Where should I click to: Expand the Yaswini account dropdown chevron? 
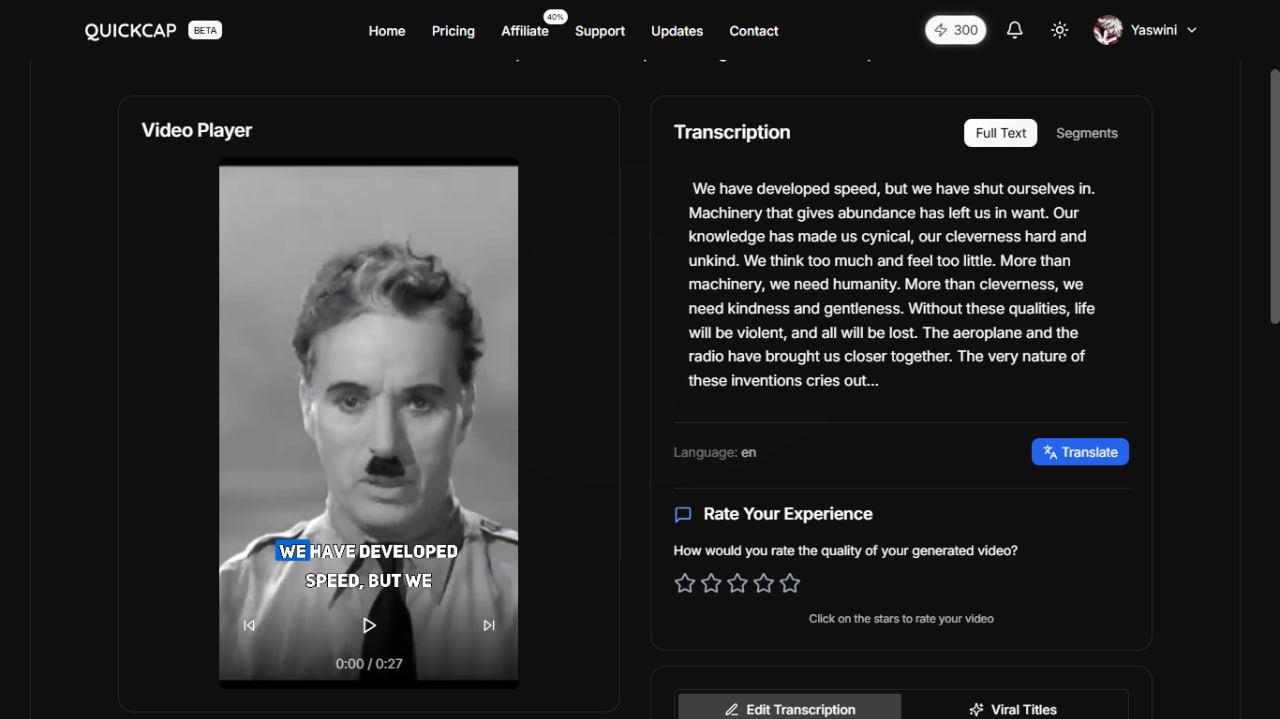point(1192,31)
